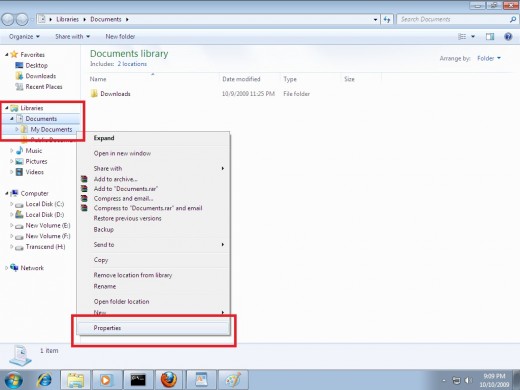Open the Share with toolbar dropdown
Image resolution: width=520 pixels, height=390 pixels.
click(x=73, y=37)
